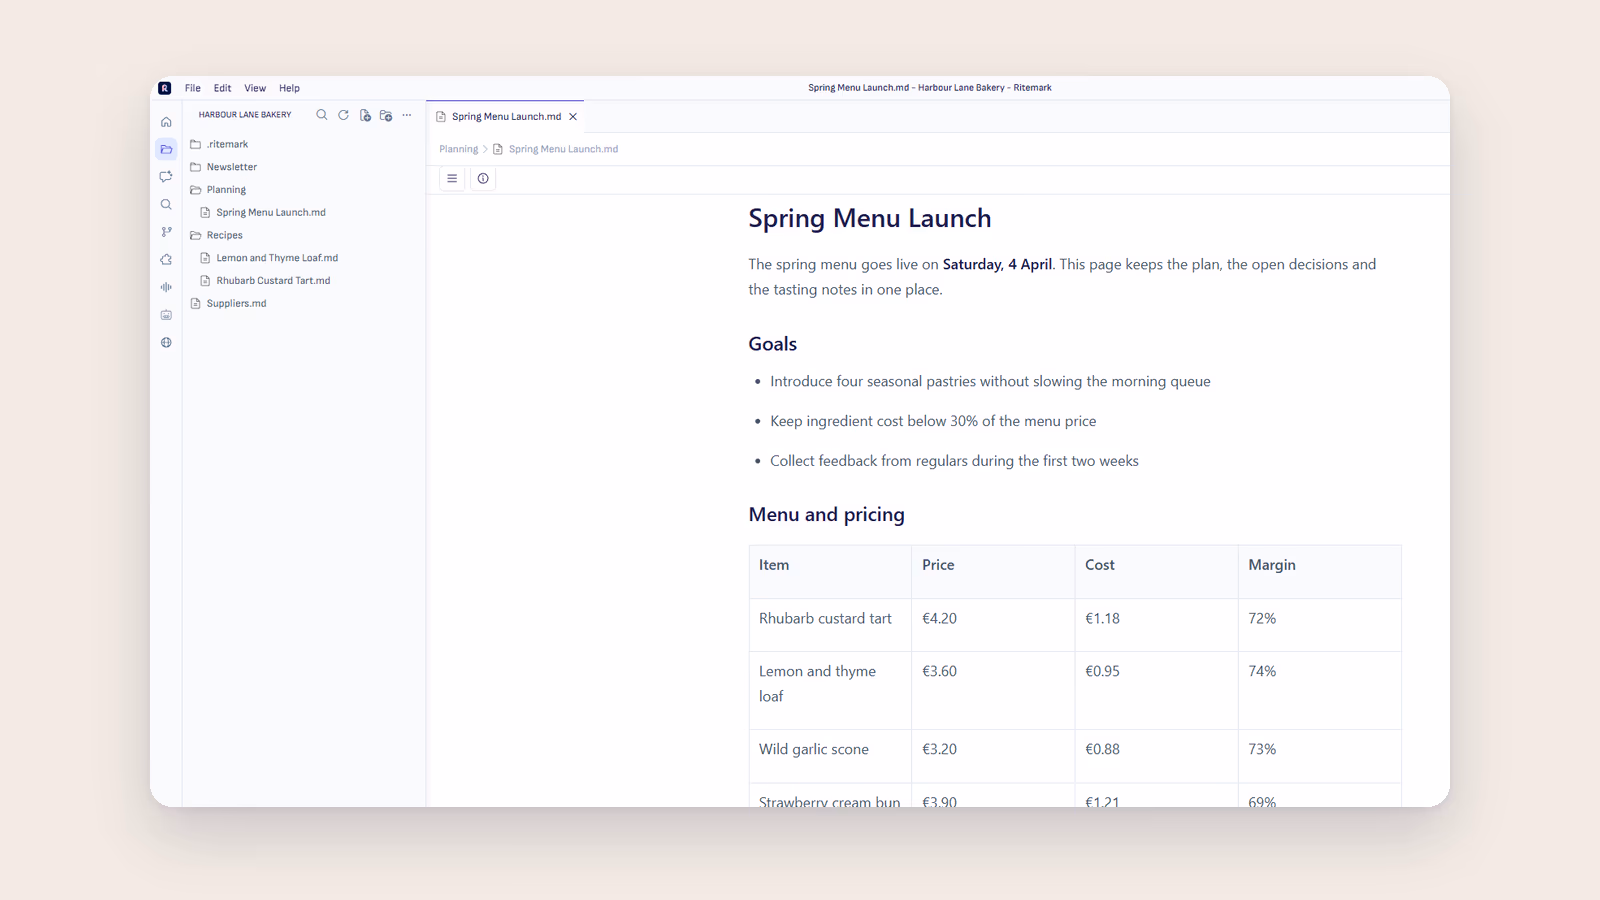Open explorer more actions ellipsis
This screenshot has height=900, width=1600.
coord(407,115)
